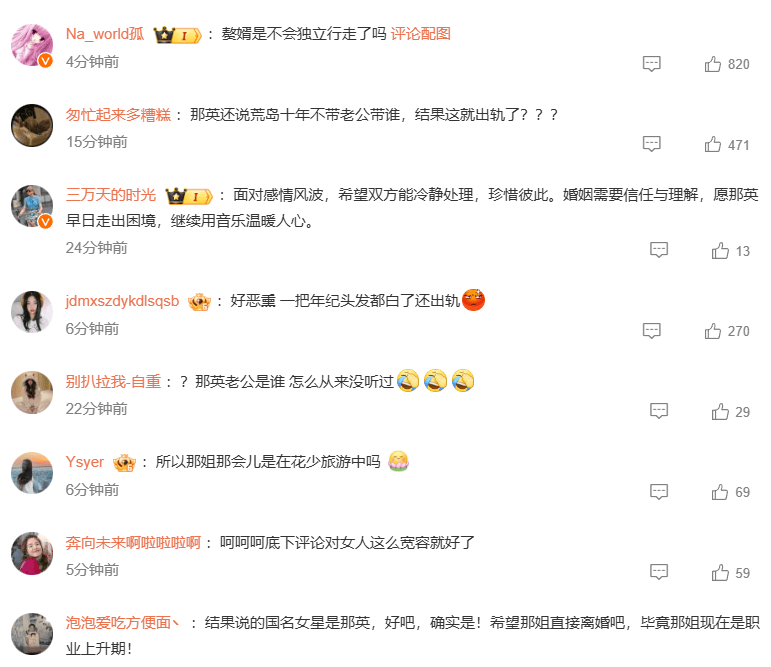Image resolution: width=771 pixels, height=667 pixels.
Task: Reply to Na_world孤's comment
Action: 652,64
